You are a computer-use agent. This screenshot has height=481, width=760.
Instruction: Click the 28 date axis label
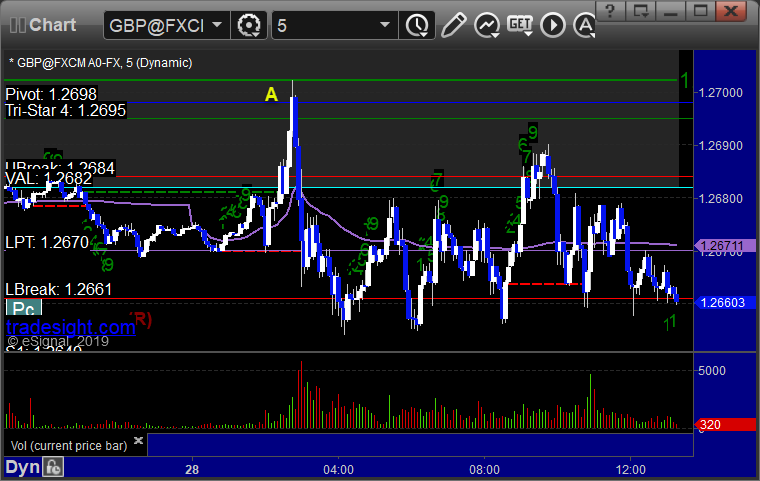192,469
